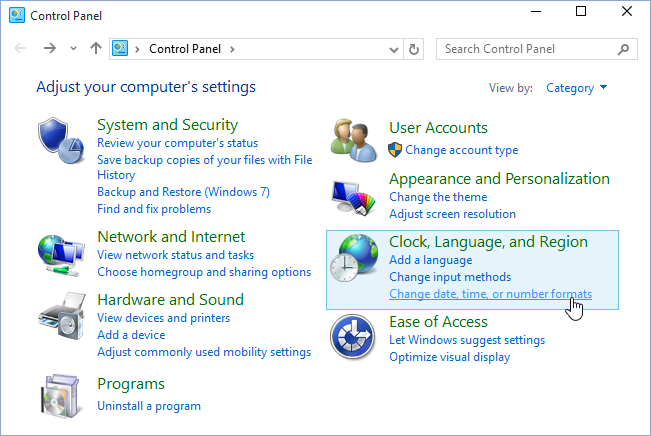The width and height of the screenshot is (651, 436).
Task: Expand the address bar history dropdown
Action: click(x=394, y=50)
